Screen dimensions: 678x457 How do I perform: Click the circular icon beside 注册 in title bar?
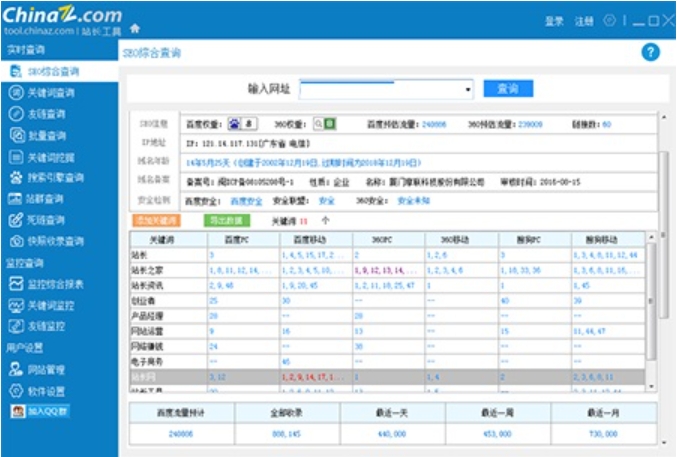(x=610, y=20)
